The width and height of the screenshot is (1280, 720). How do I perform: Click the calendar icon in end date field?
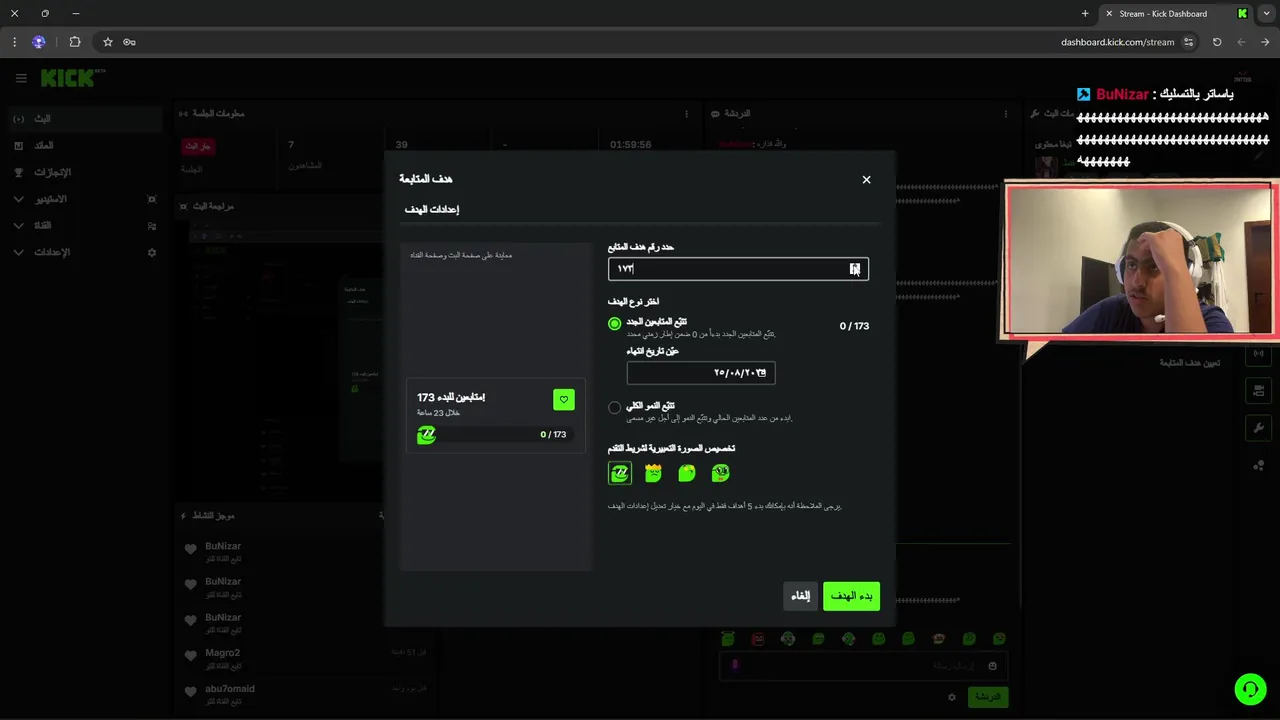[762, 373]
